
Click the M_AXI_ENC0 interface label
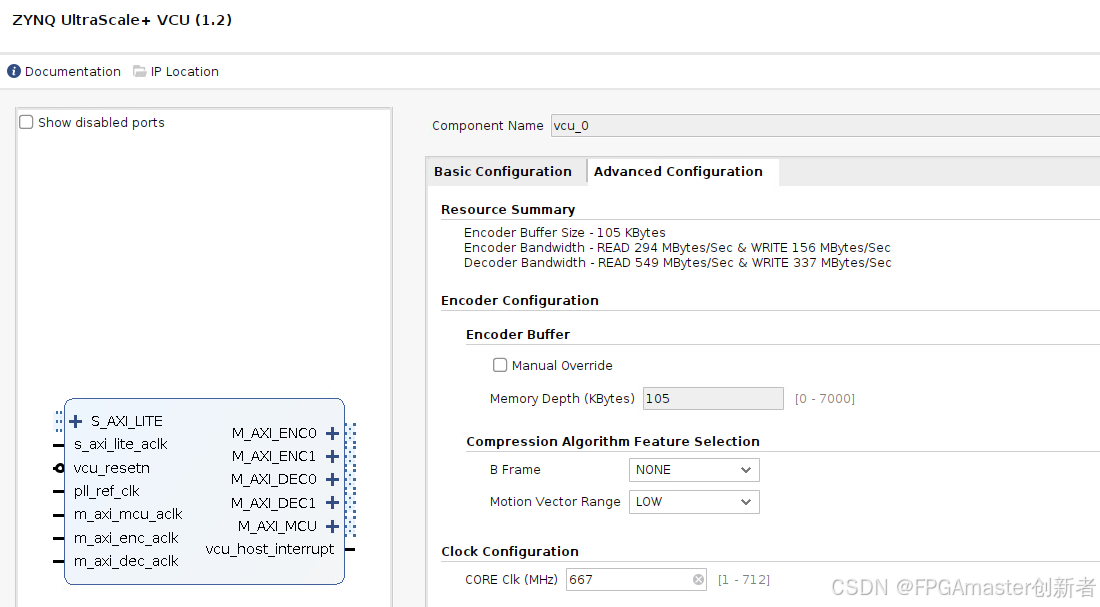[274, 433]
